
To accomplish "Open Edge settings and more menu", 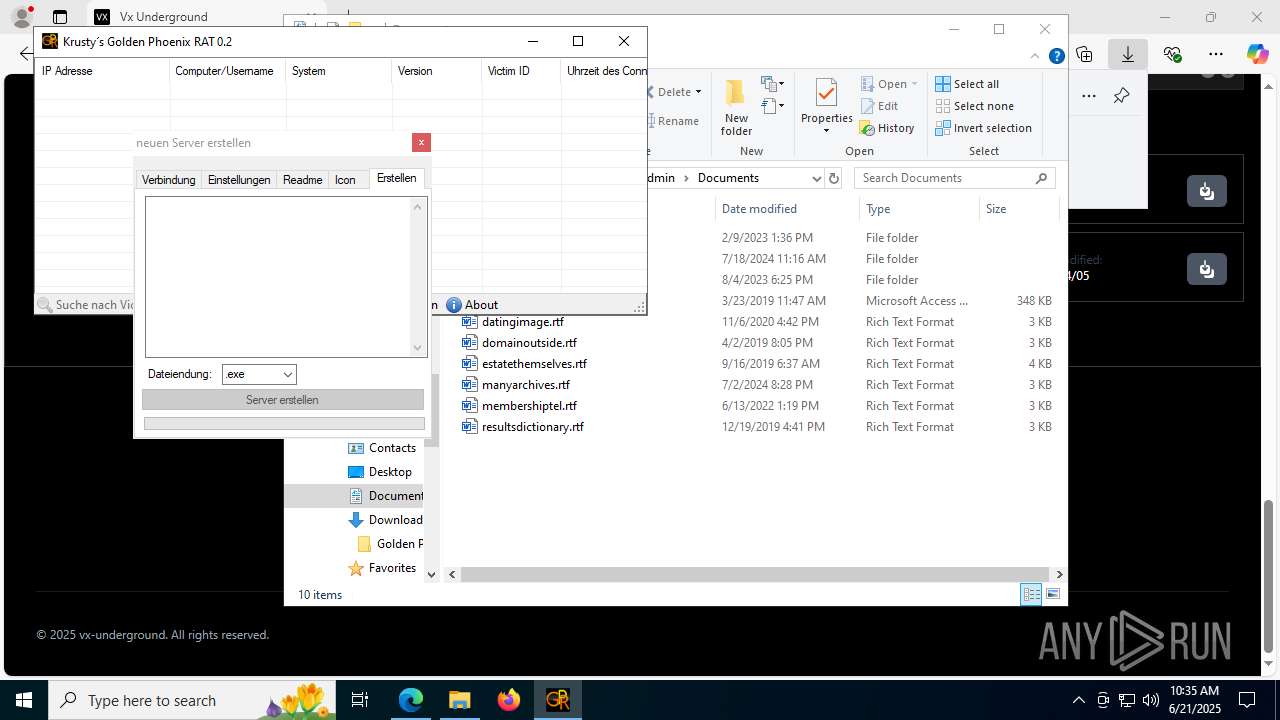I will 1216,54.
